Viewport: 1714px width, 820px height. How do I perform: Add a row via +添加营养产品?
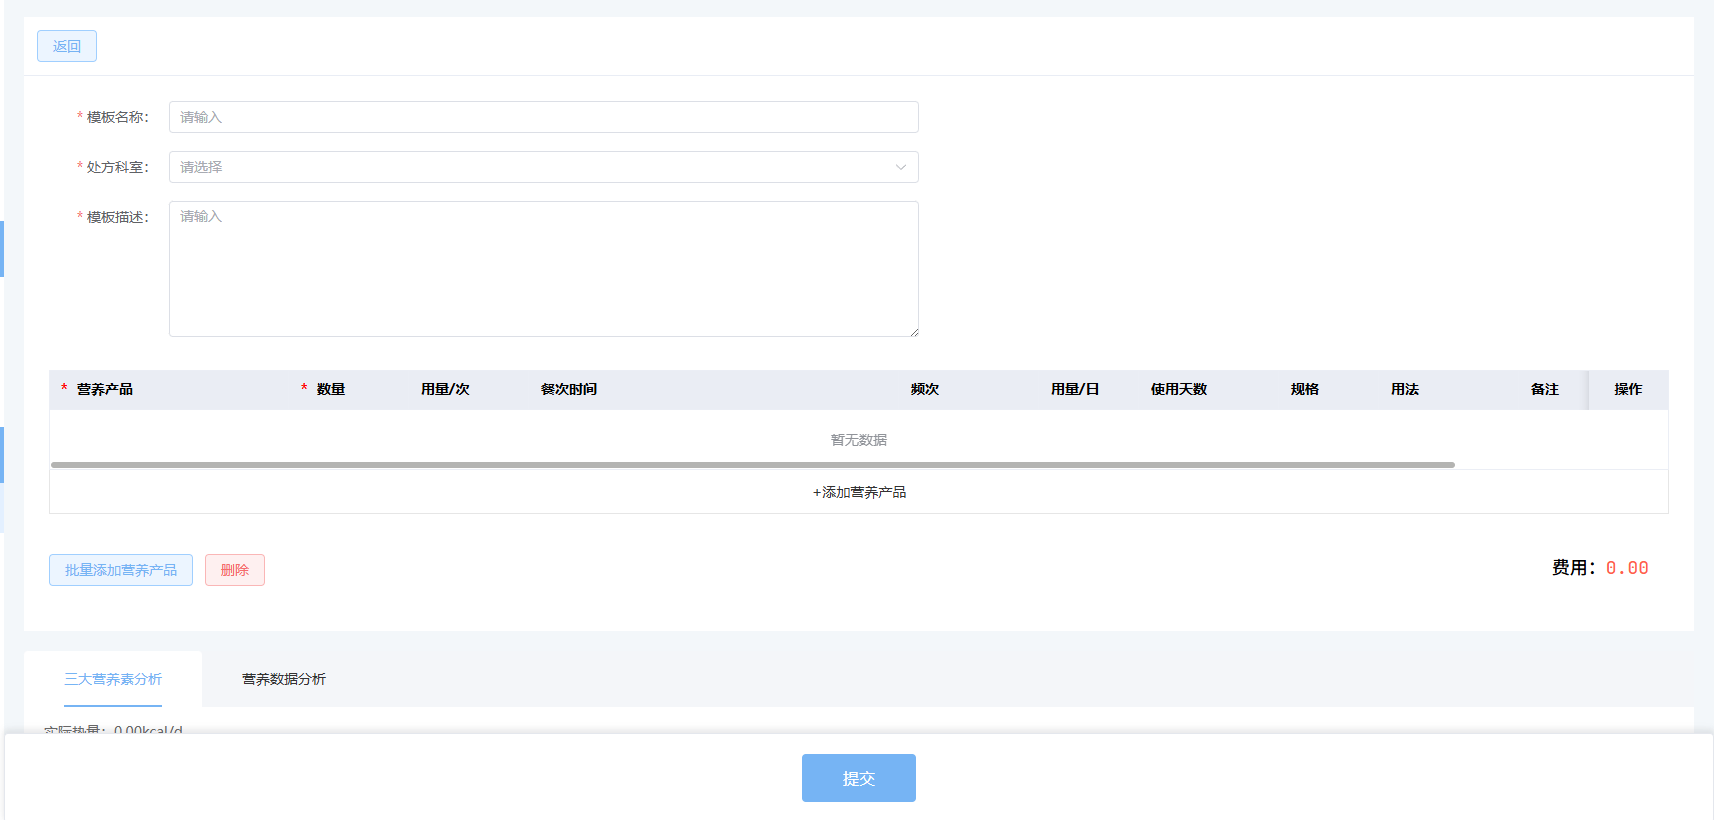click(x=859, y=492)
